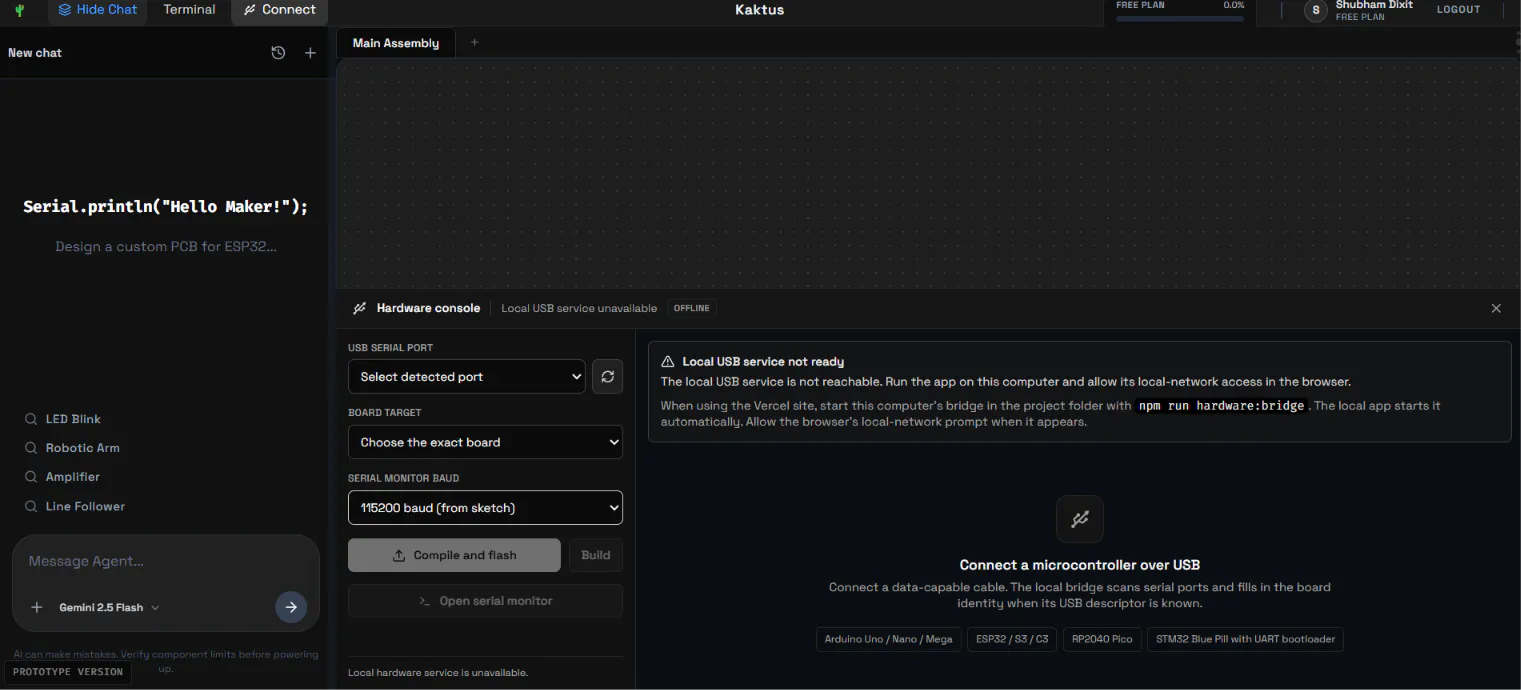Expand the Board Target dropdown
Image resolution: width=1521 pixels, height=690 pixels.
(485, 442)
